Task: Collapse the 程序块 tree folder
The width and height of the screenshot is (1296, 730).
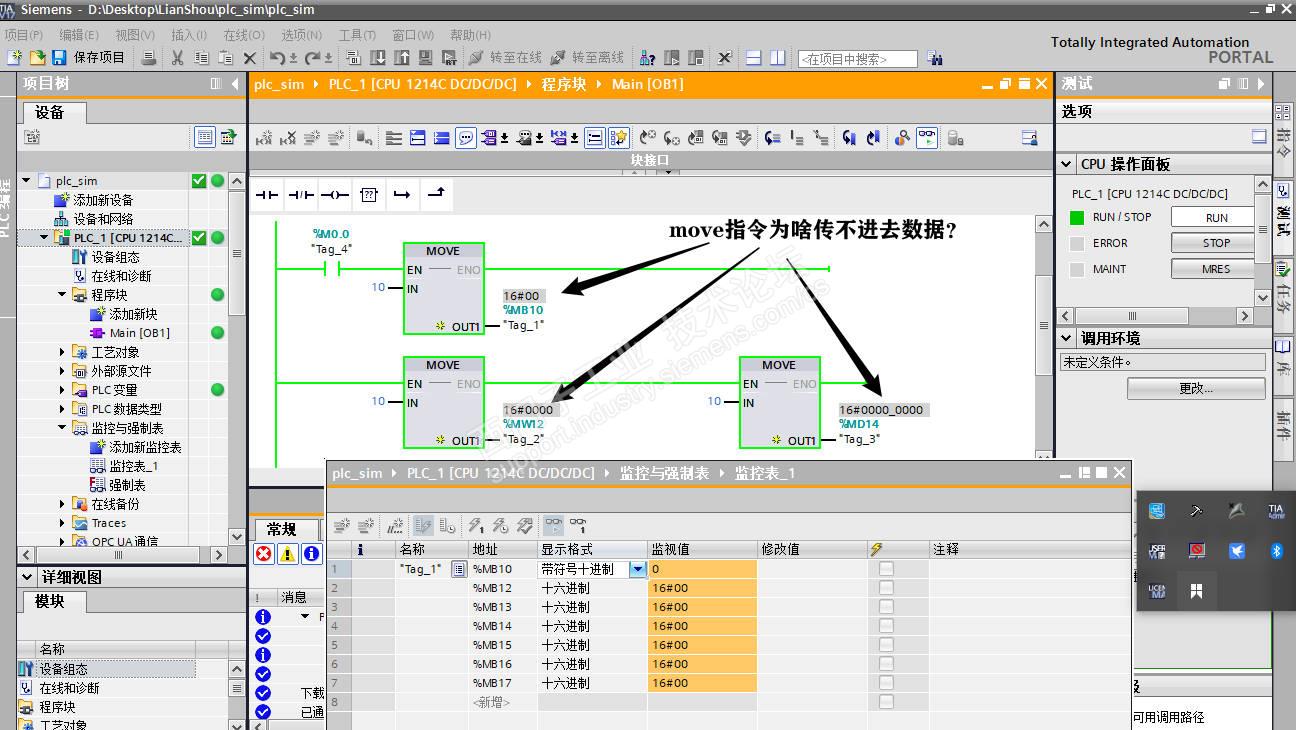Action: [x=62, y=295]
